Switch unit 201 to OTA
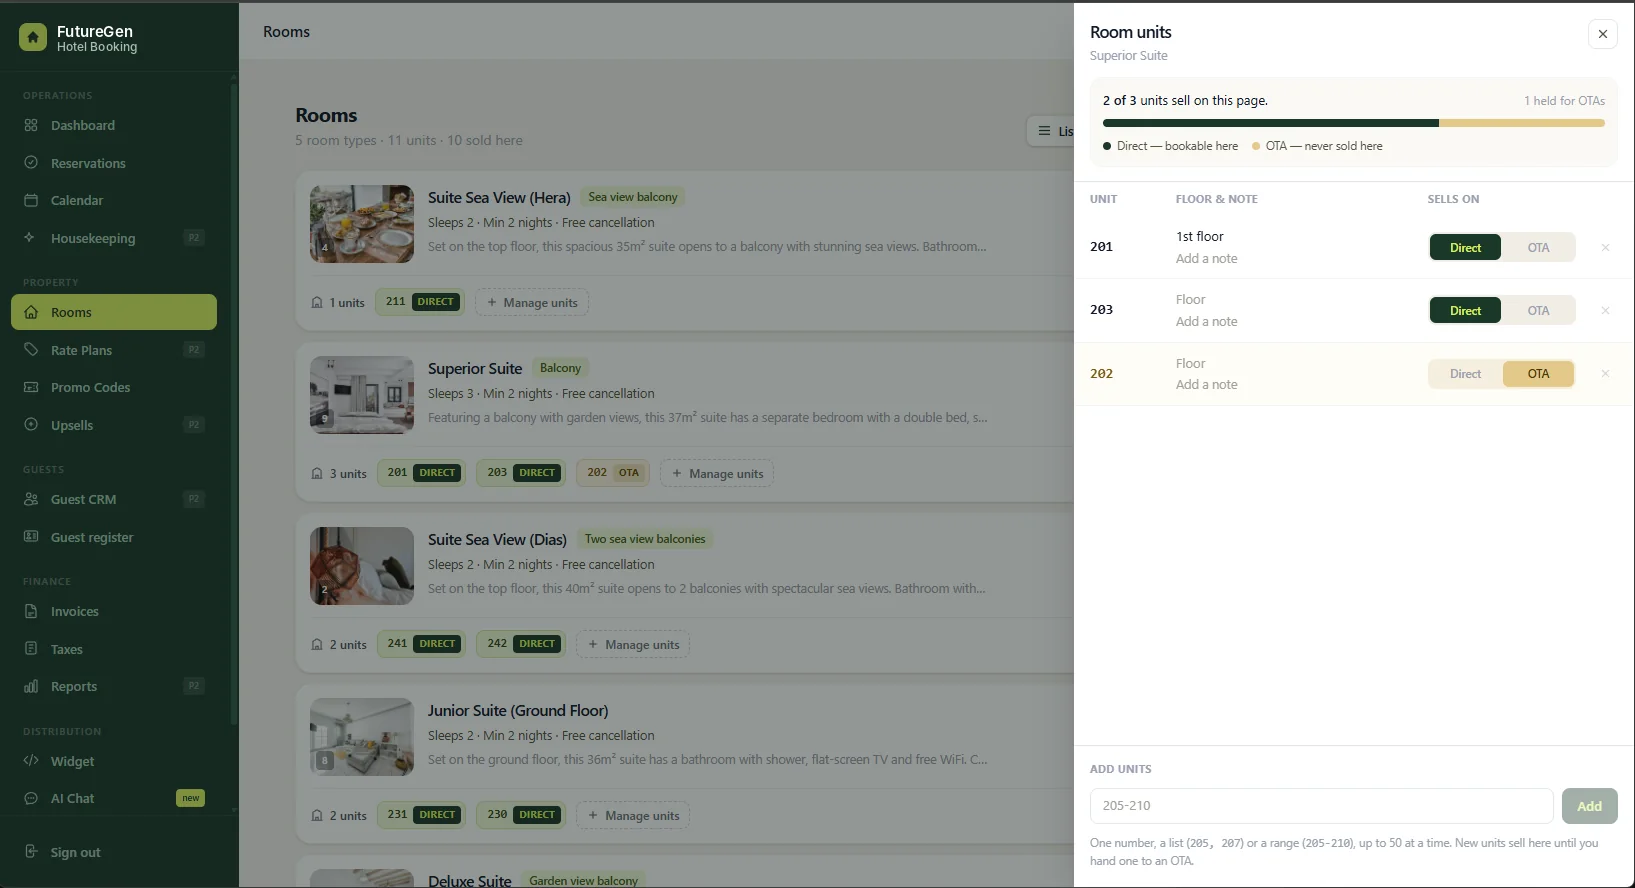The height and width of the screenshot is (888, 1635). click(1538, 247)
